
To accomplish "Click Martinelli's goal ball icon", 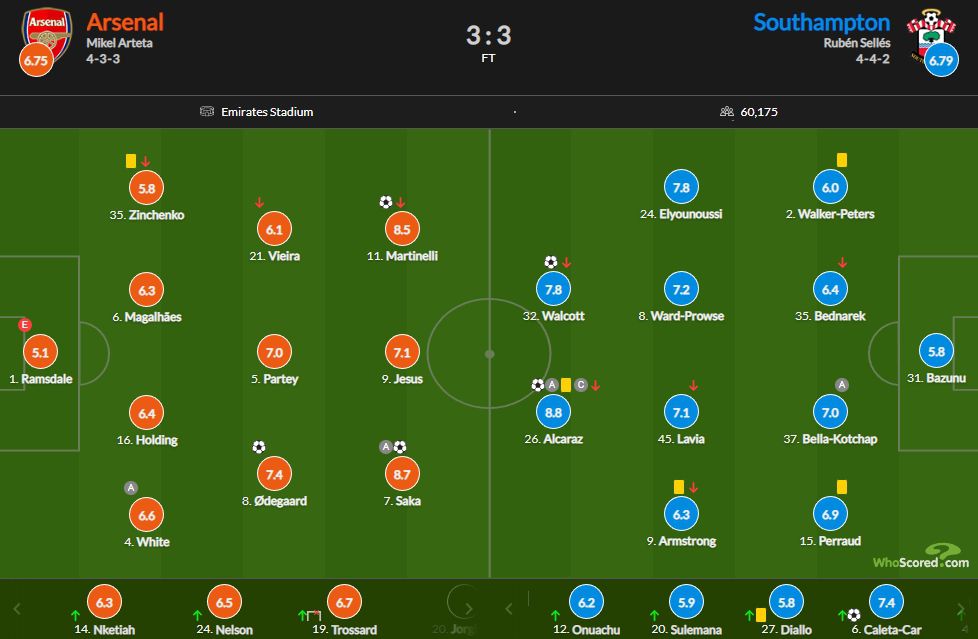I will tap(385, 202).
